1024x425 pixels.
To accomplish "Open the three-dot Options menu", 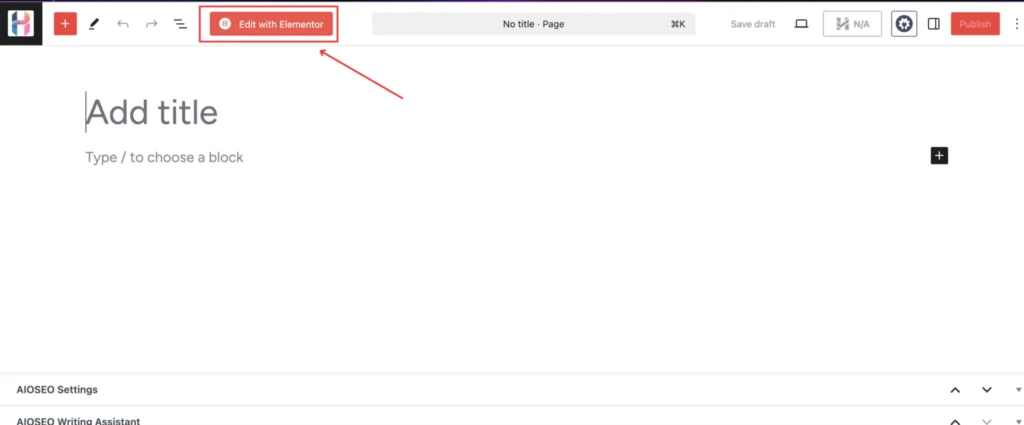I will coord(1016,24).
